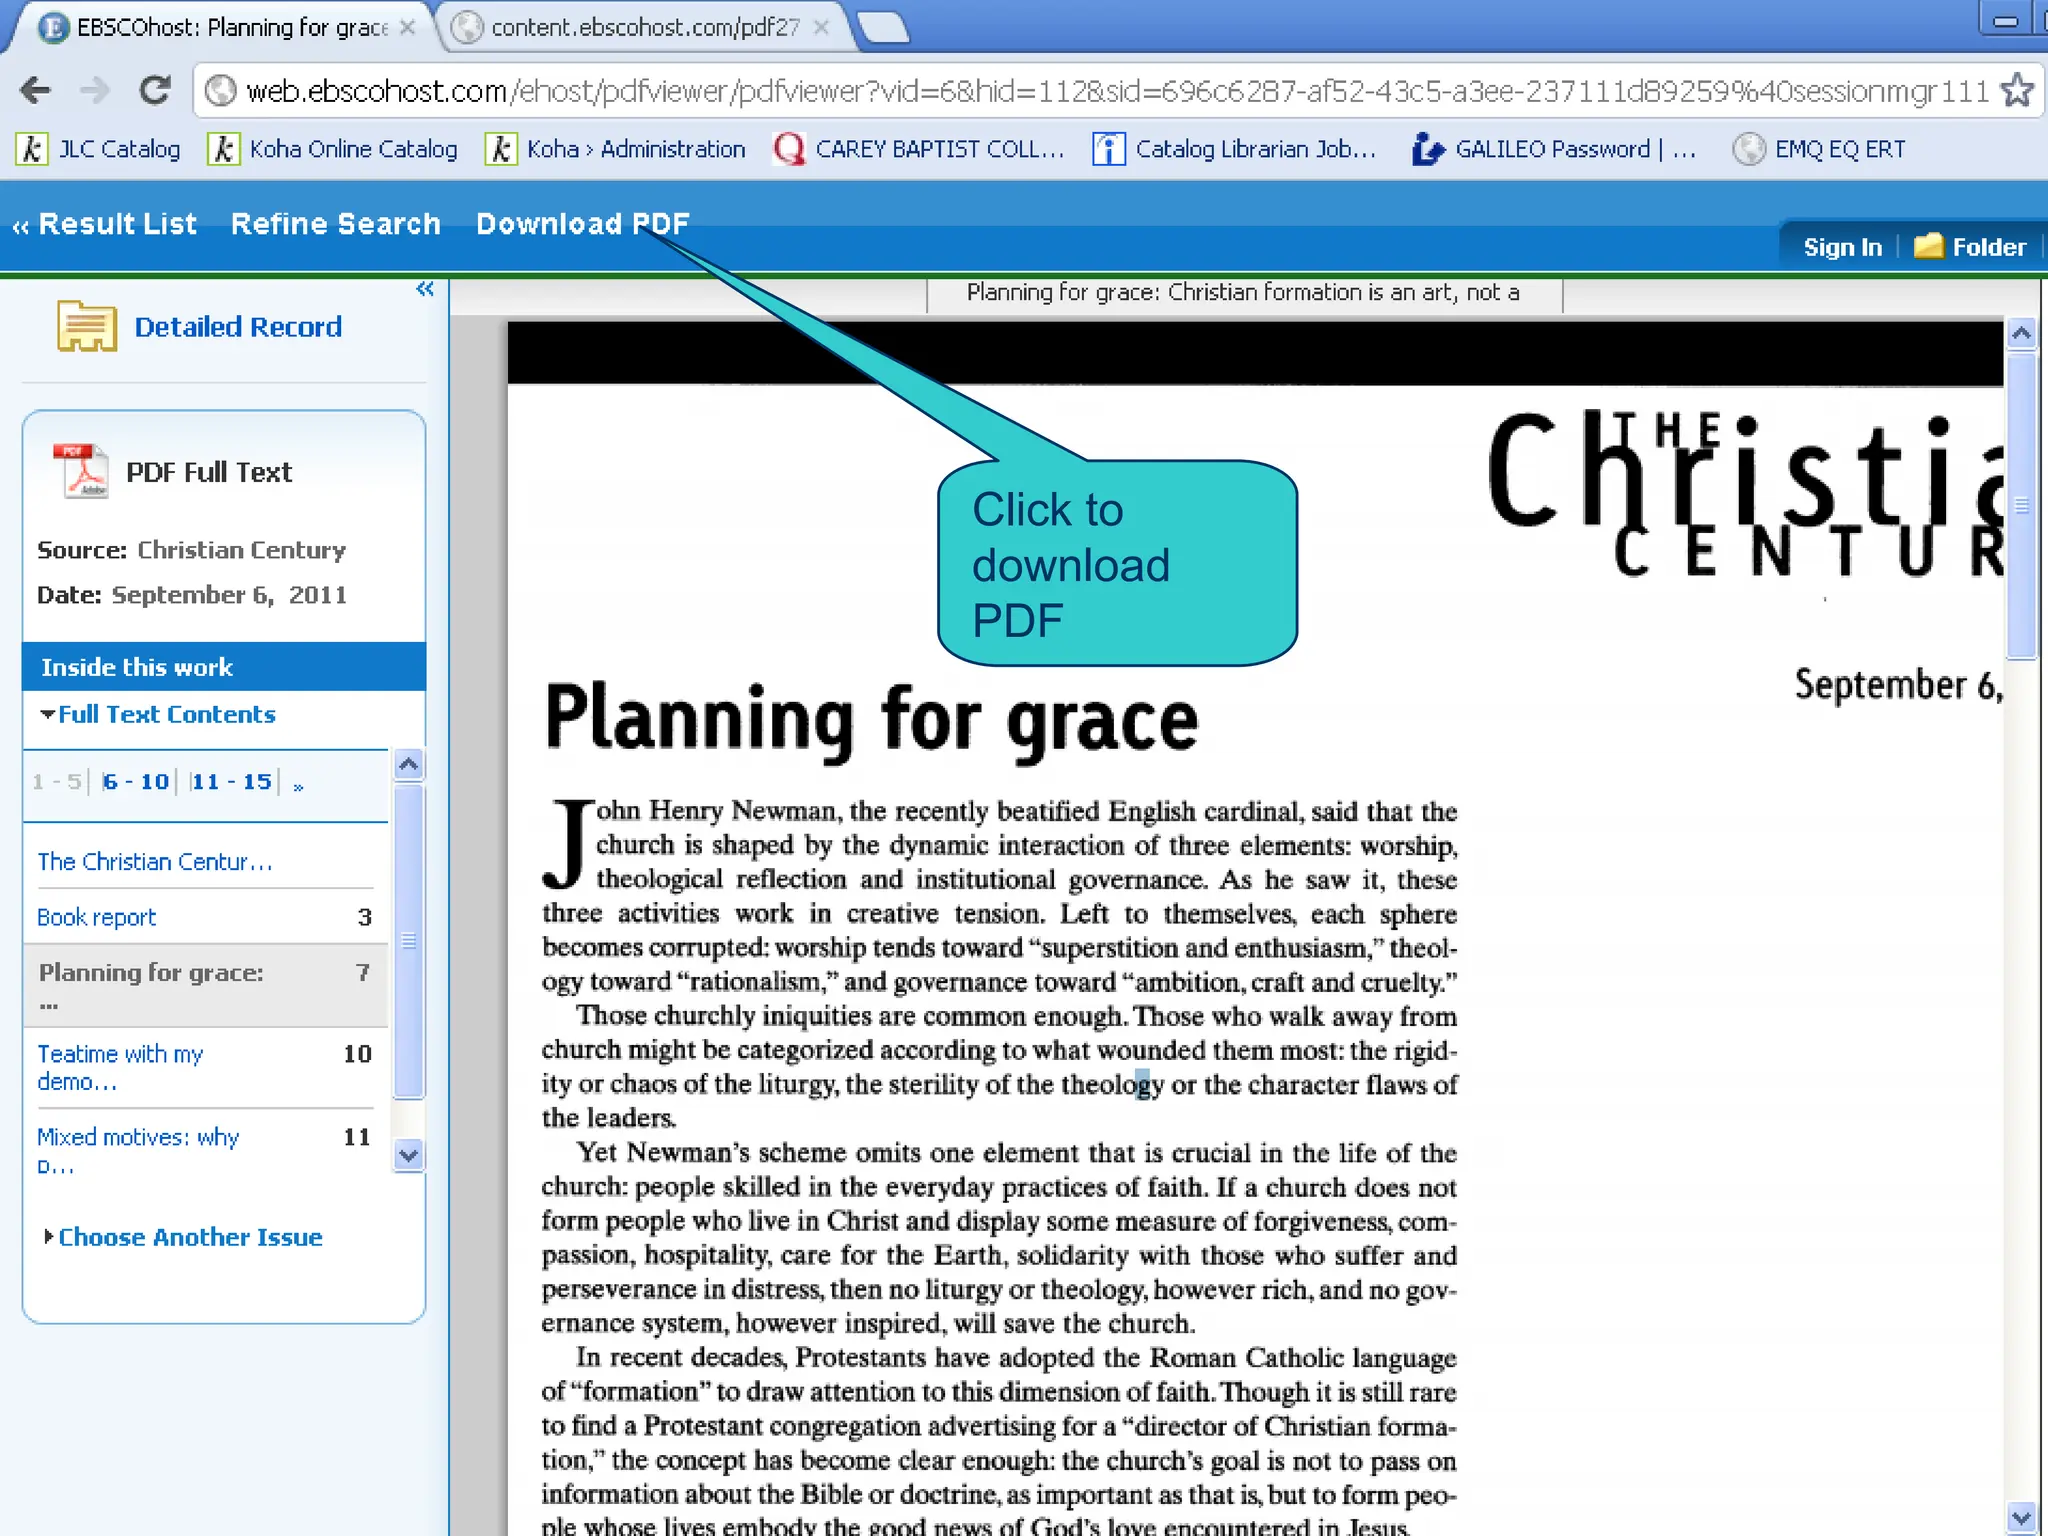Bookmark this page with the star icon
The height and width of the screenshot is (1536, 2048).
(2017, 91)
